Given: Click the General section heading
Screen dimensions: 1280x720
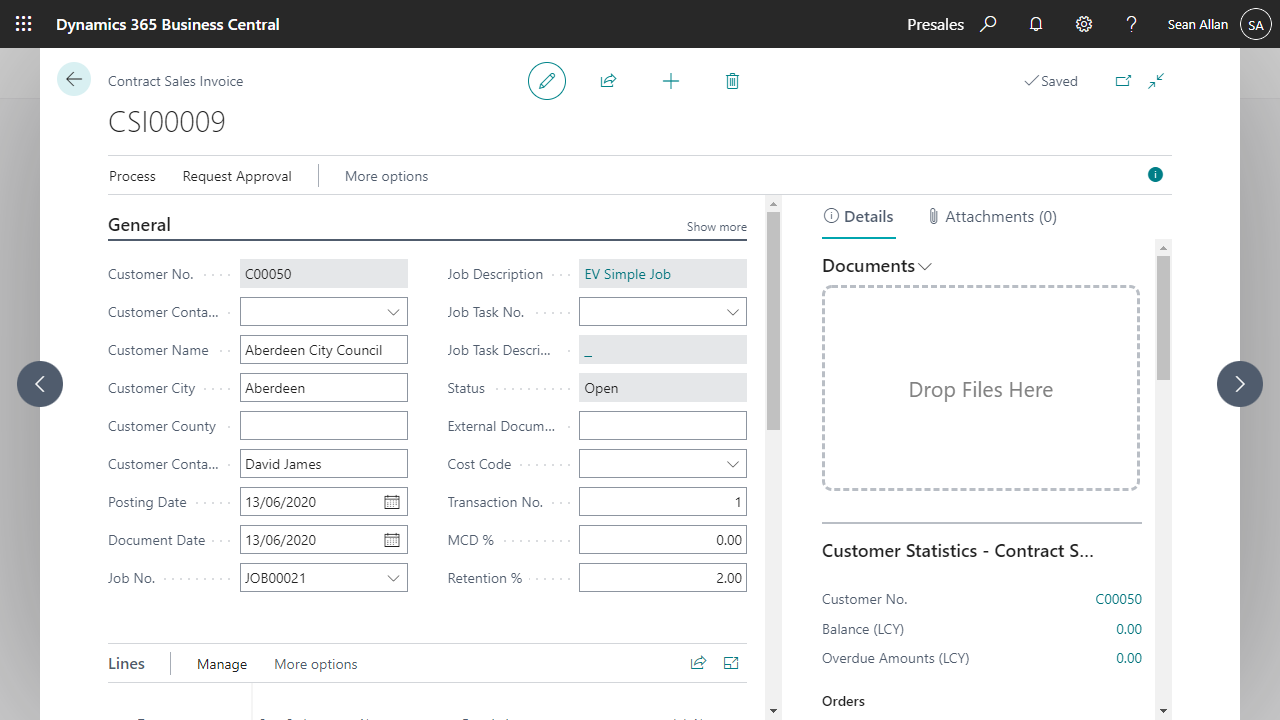Looking at the screenshot, I should (139, 225).
